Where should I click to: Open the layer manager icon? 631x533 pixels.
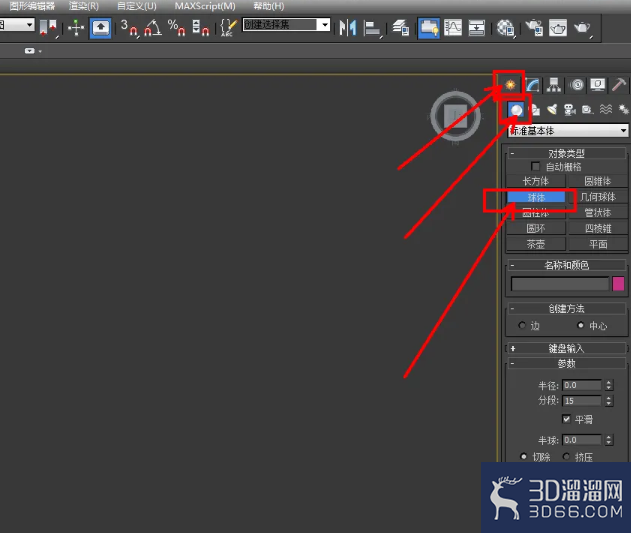(400, 28)
